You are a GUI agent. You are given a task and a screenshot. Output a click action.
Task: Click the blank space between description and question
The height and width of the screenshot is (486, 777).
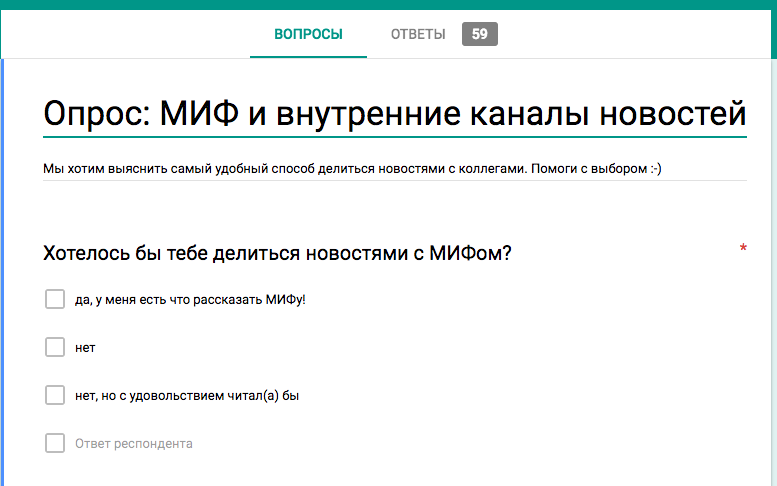point(394,208)
